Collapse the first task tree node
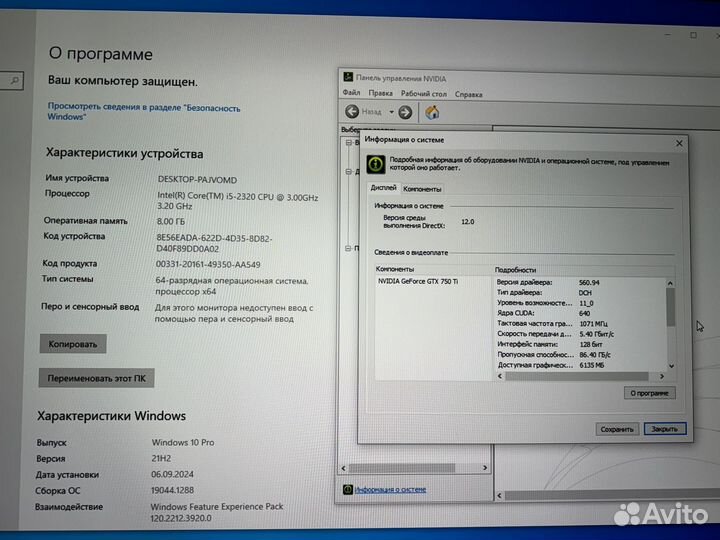Viewport: 720px width, 540px height. pyautogui.click(x=349, y=143)
